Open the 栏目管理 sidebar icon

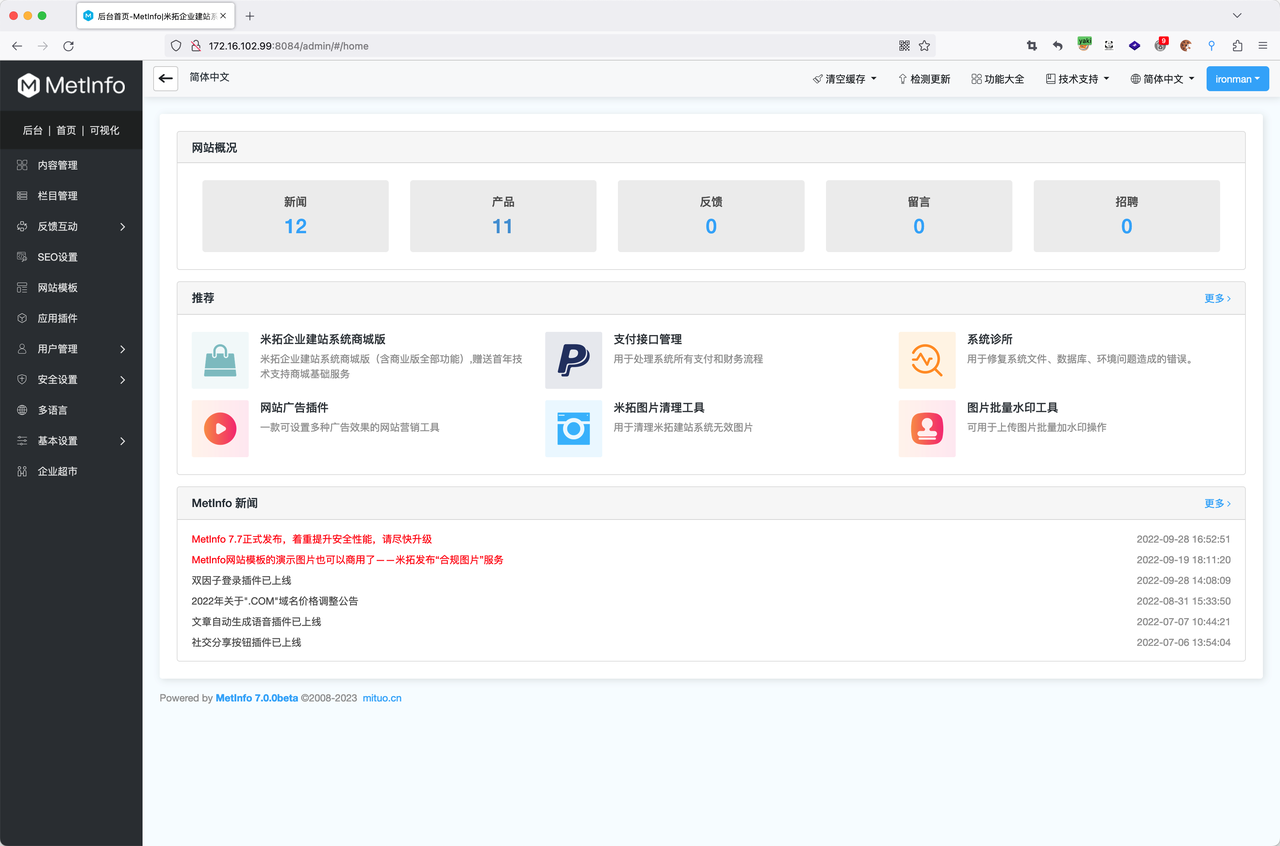point(22,196)
